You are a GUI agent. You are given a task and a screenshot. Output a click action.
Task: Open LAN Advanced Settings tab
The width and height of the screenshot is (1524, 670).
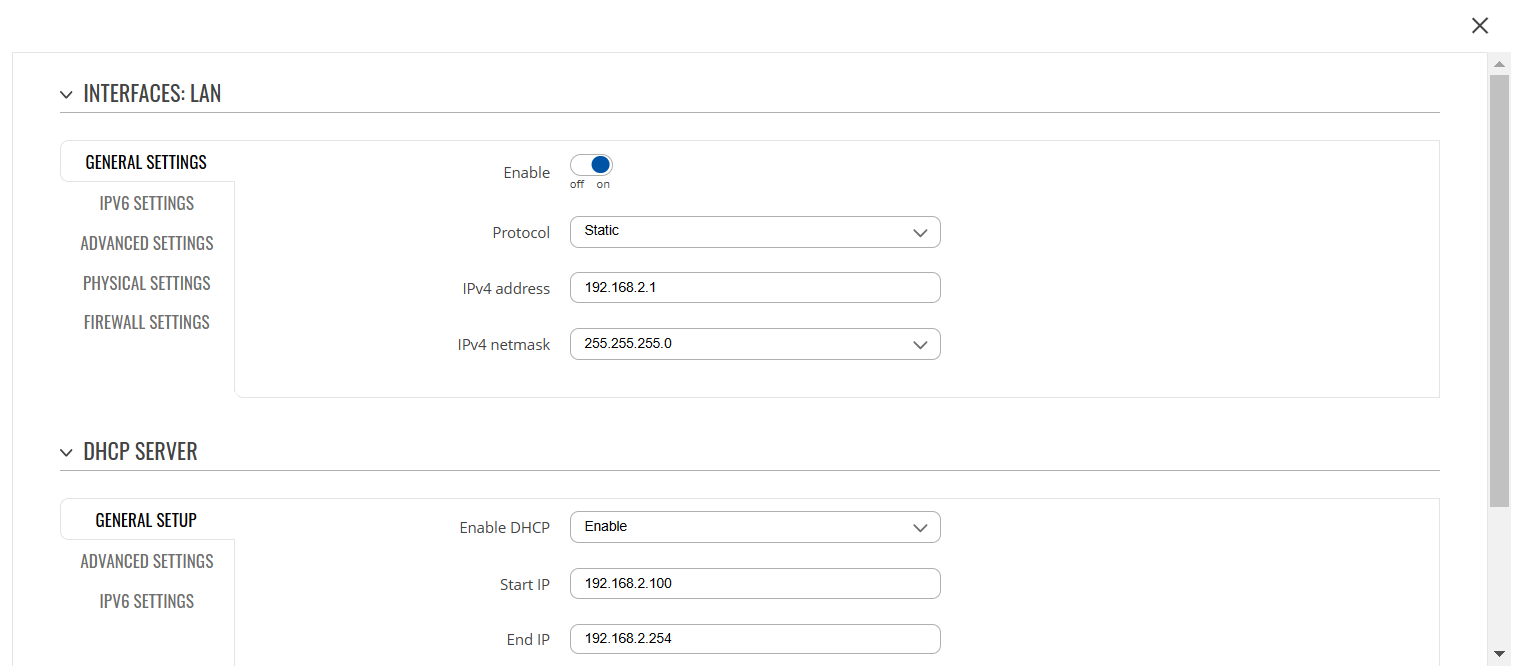pos(147,243)
